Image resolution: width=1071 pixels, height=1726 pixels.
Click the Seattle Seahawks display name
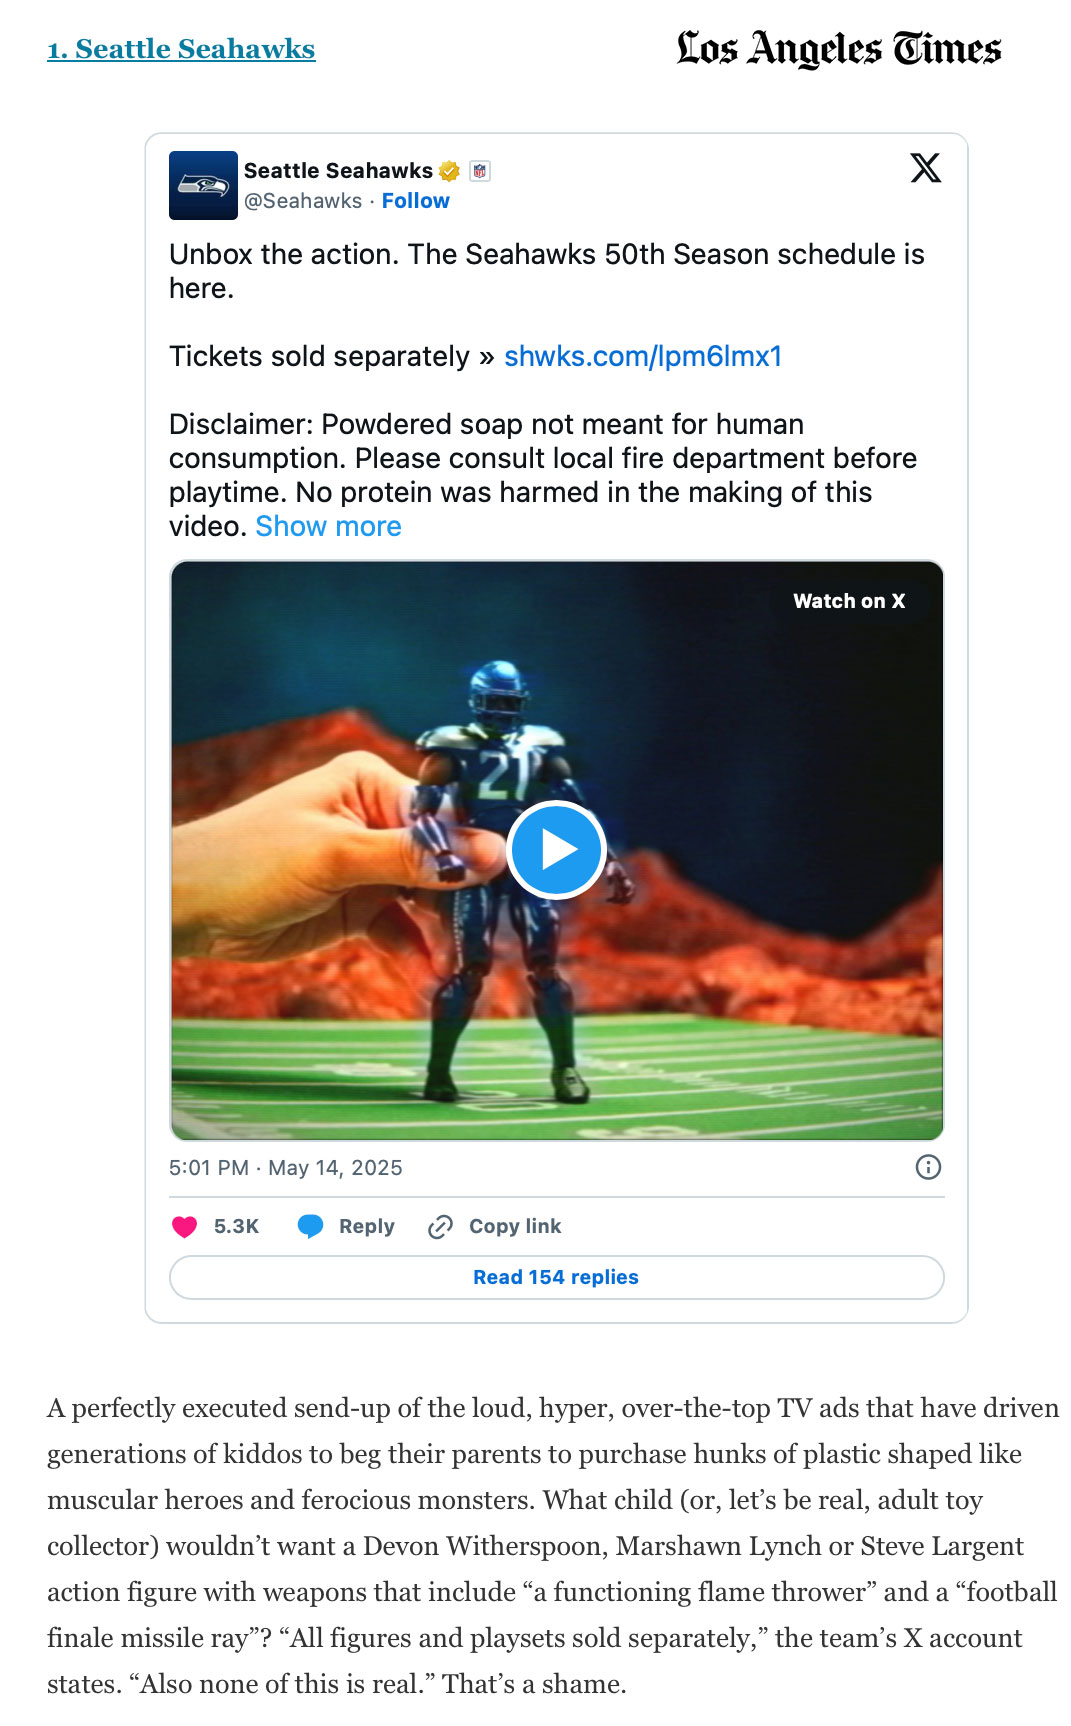coord(338,171)
